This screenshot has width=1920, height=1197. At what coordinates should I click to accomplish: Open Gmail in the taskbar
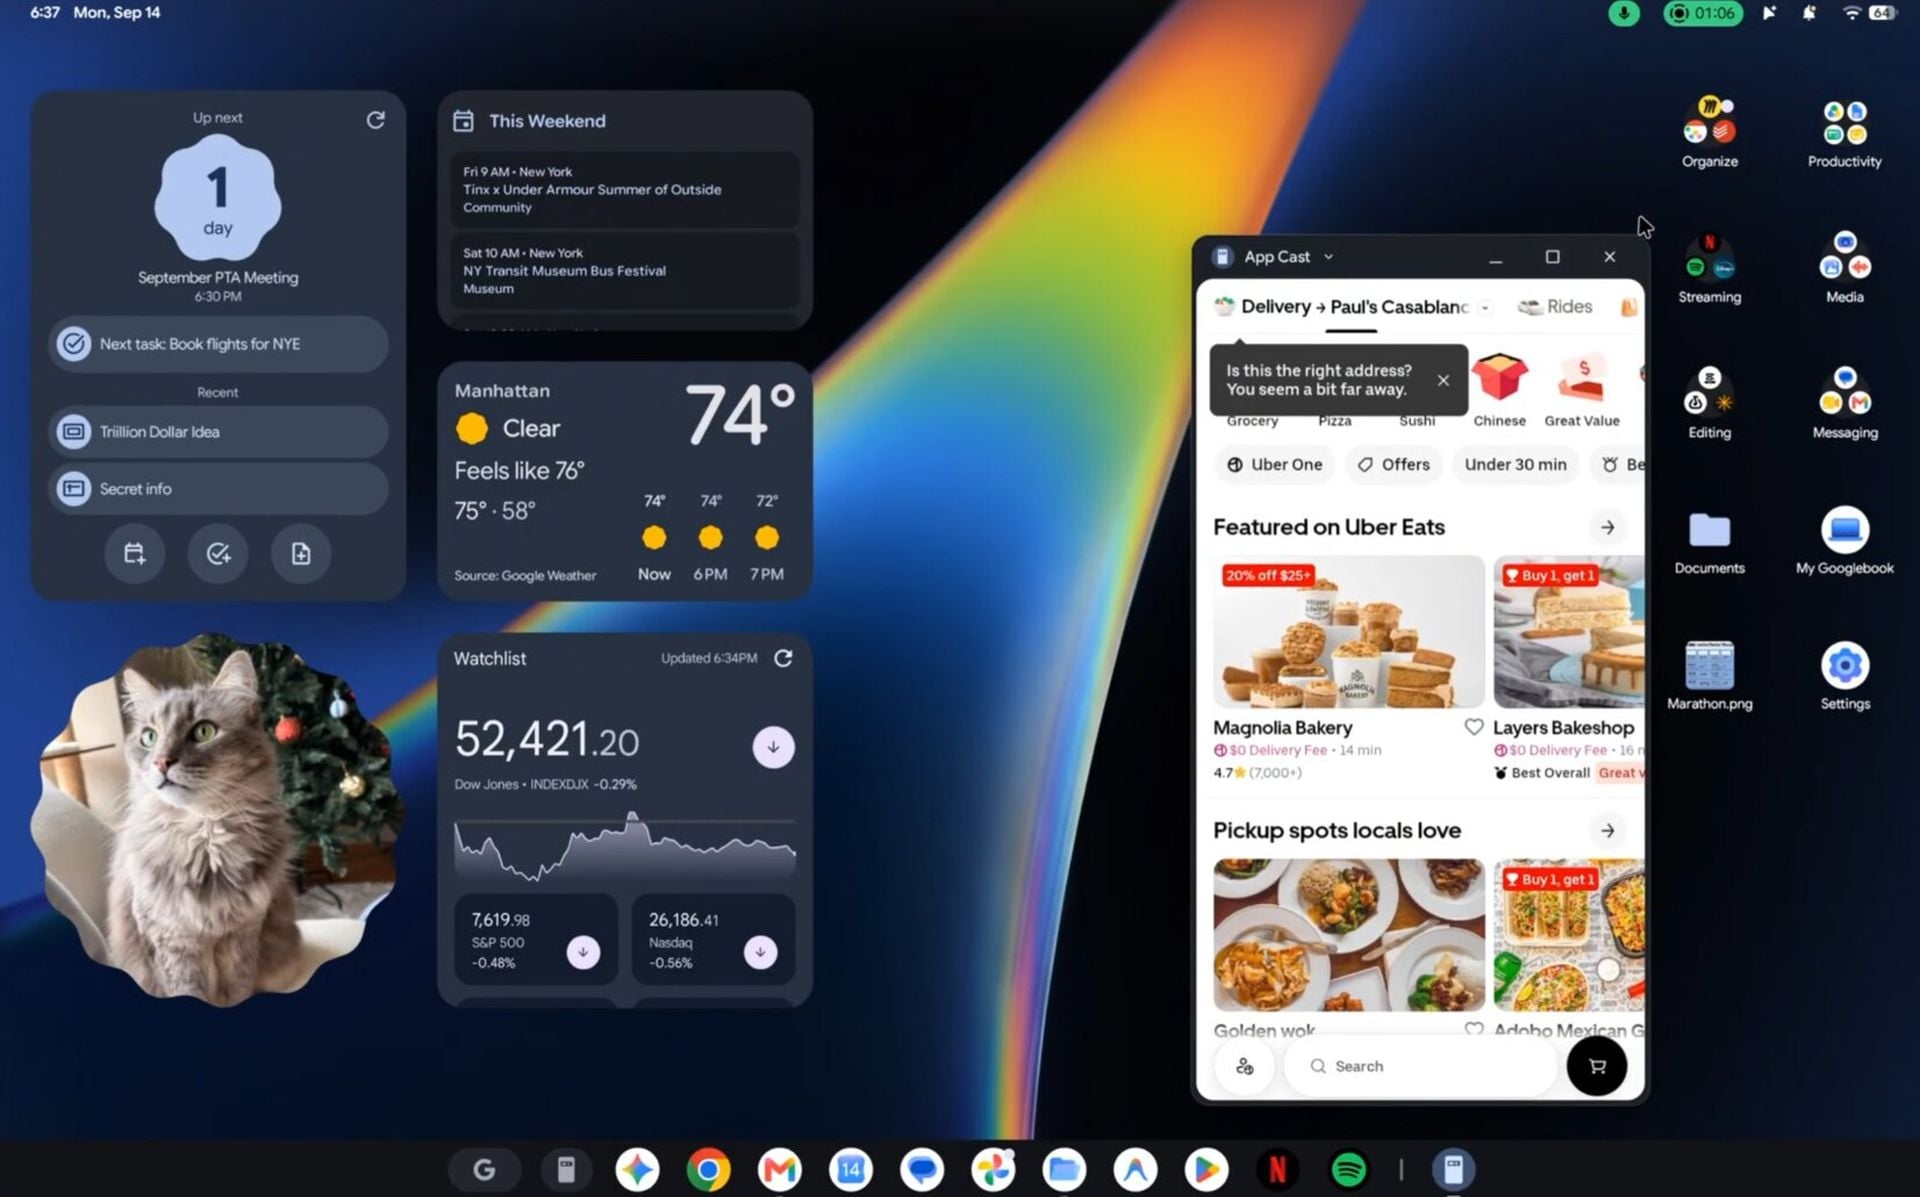pyautogui.click(x=779, y=1169)
